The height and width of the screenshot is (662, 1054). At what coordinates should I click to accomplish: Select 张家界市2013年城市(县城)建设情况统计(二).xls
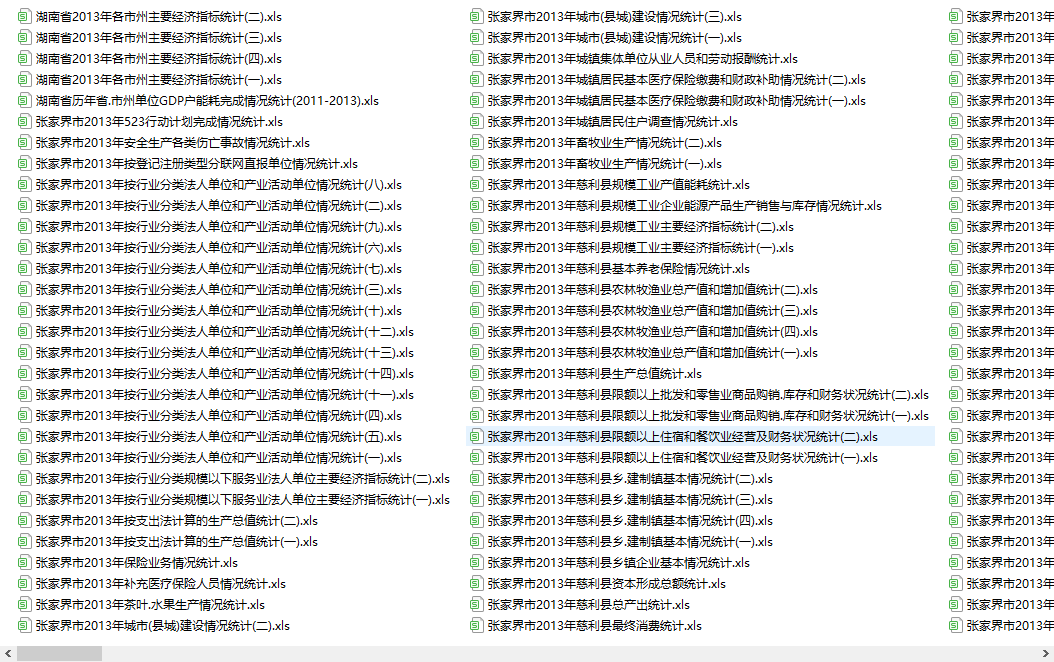tap(163, 626)
